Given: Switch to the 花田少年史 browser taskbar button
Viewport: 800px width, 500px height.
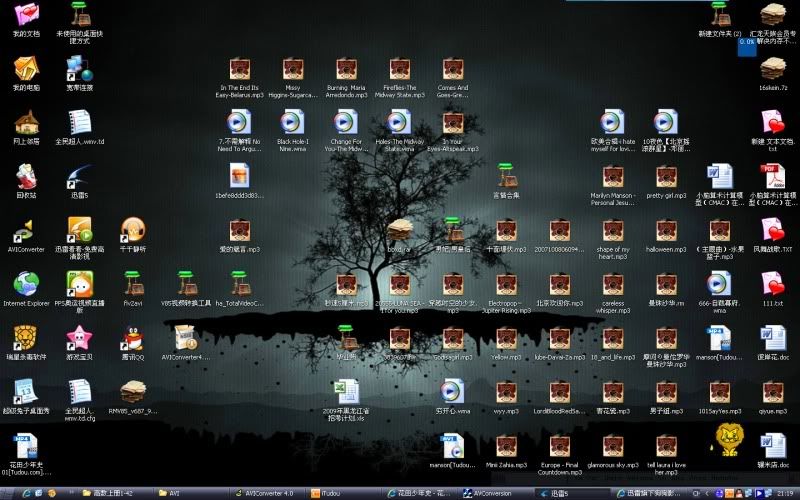Looking at the screenshot, I should click(421, 493).
